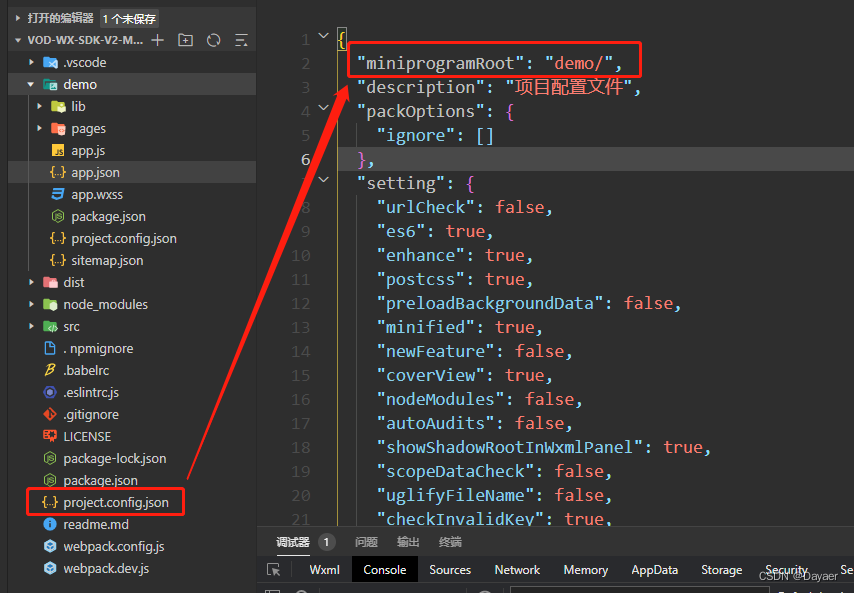Fold the setting block chevron
The height and width of the screenshot is (593, 854).
324,179
